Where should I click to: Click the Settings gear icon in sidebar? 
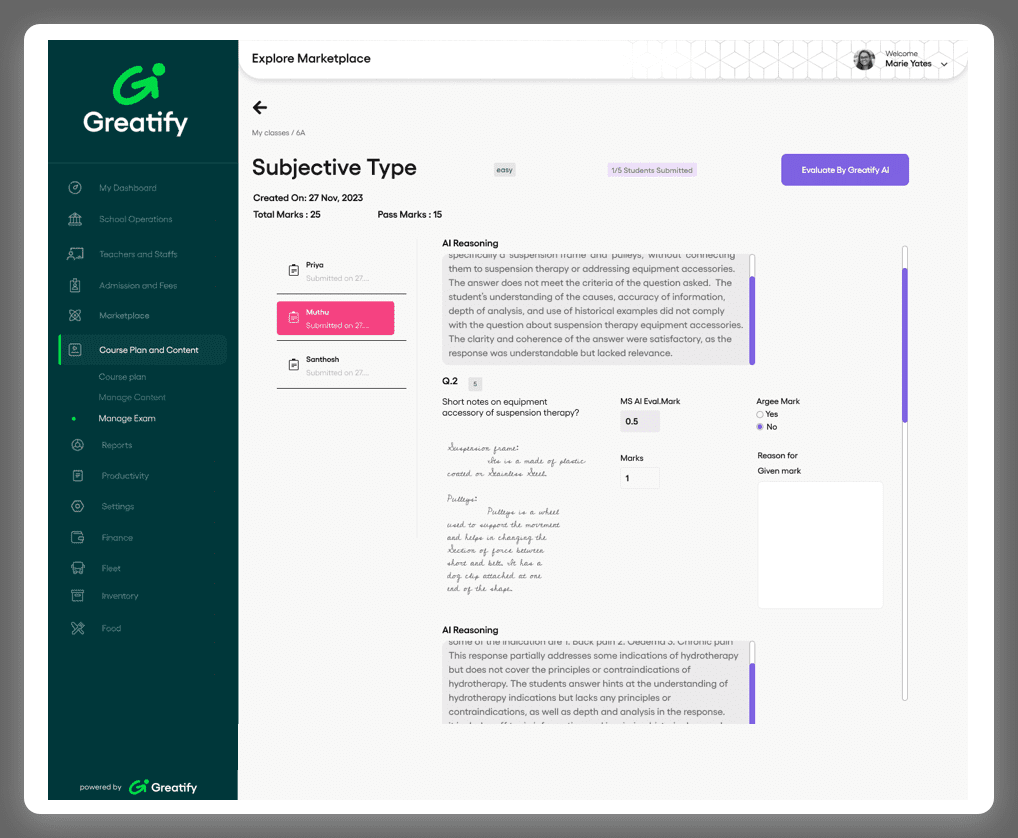coord(77,507)
